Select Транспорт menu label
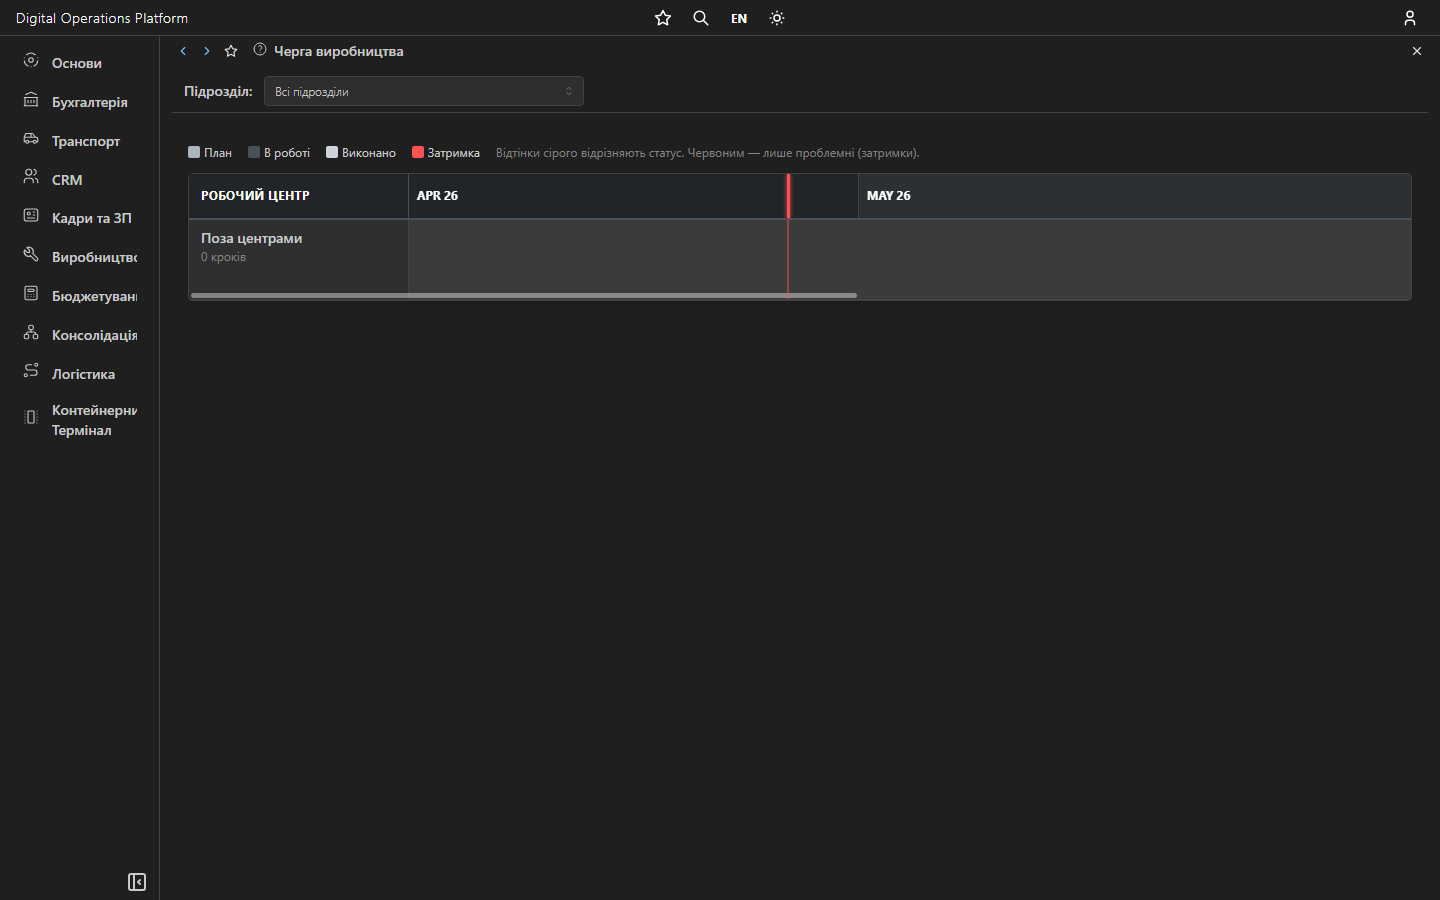The width and height of the screenshot is (1440, 900). point(86,141)
